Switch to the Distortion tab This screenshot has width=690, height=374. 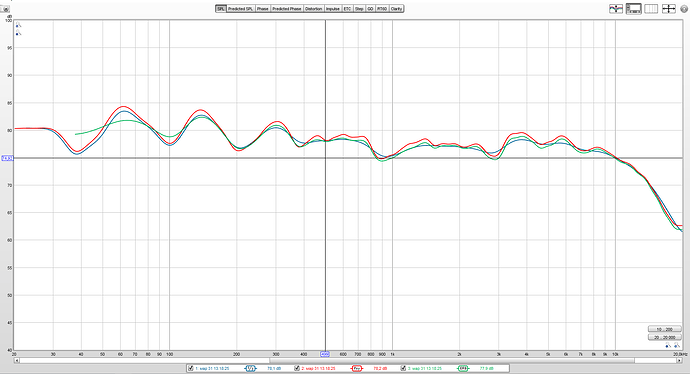[314, 9]
